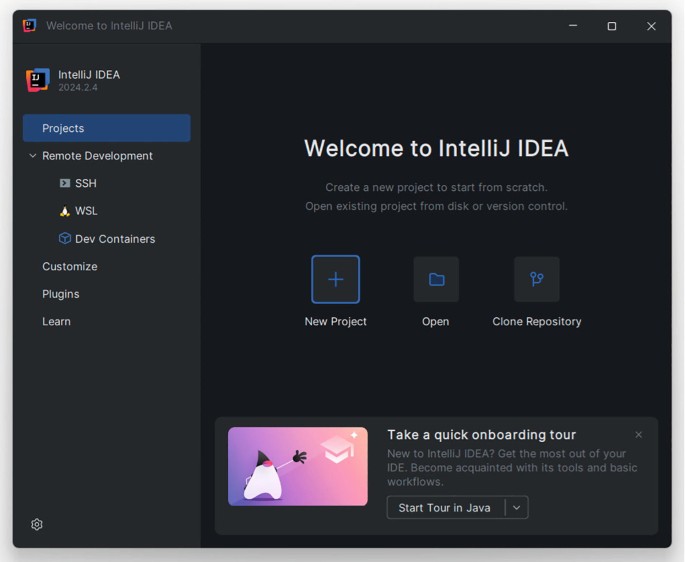This screenshot has height=562, width=685.
Task: Click the New Project text label
Action: (335, 322)
